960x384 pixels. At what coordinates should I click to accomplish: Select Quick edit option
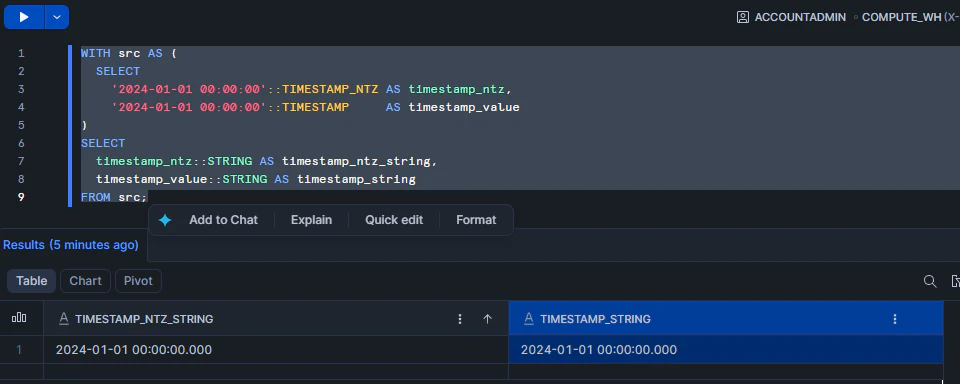coord(394,220)
